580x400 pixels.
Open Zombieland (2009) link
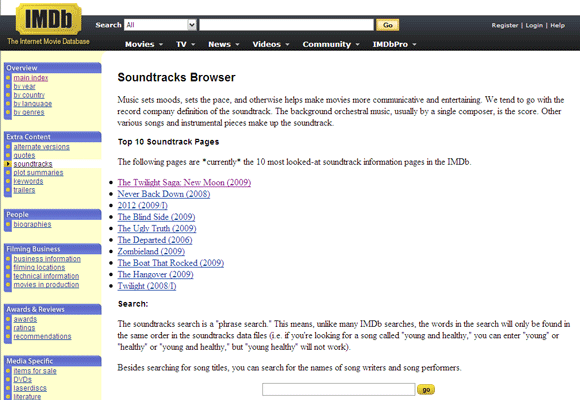tap(151, 251)
